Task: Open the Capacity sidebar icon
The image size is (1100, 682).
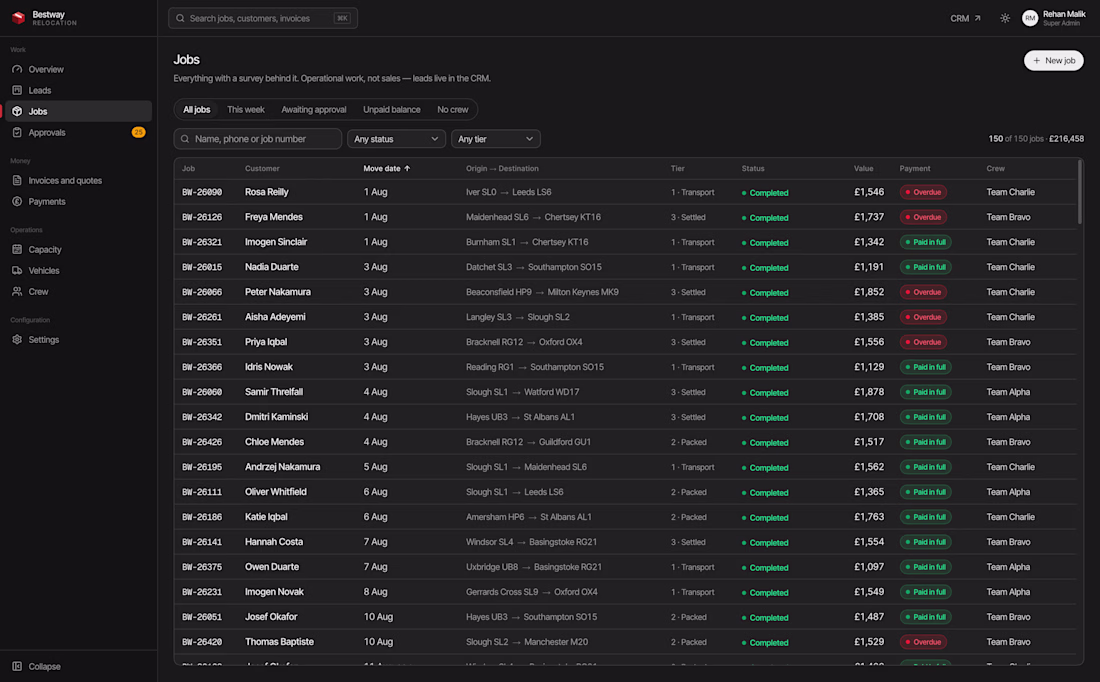Action: pos(18,250)
